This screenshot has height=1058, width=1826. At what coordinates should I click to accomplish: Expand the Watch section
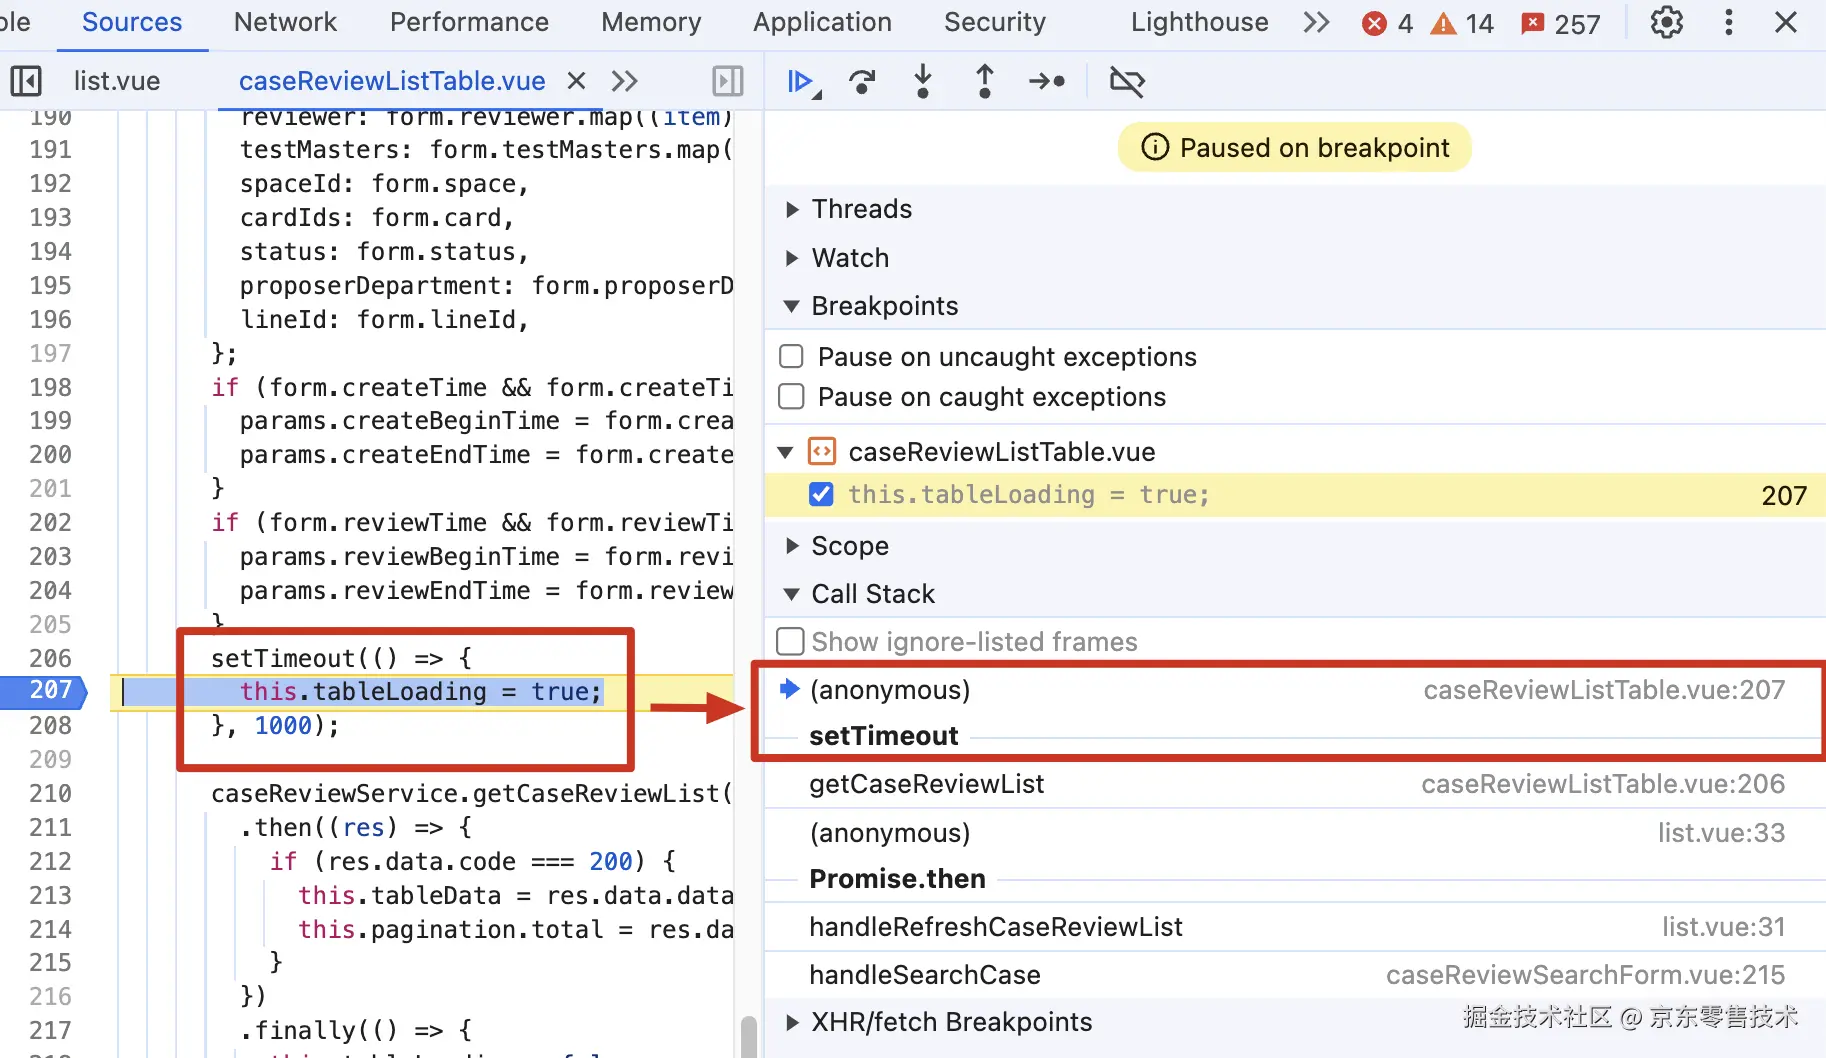792,258
